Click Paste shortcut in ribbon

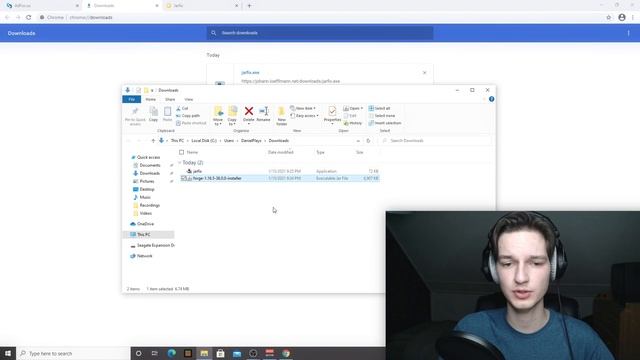191,123
